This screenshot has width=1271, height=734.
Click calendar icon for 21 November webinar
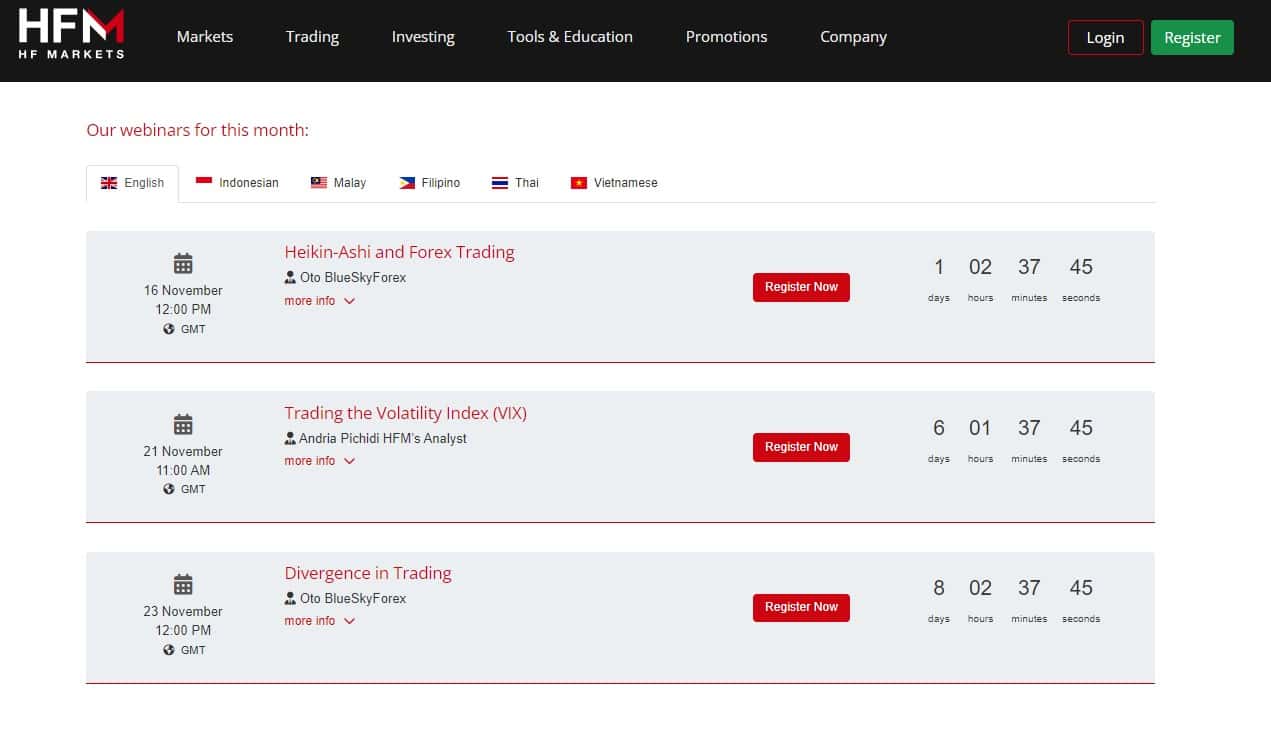183,424
